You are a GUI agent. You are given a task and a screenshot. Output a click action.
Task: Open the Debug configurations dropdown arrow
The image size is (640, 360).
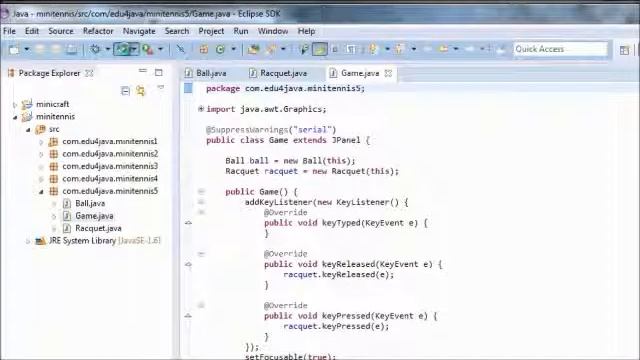click(x=108, y=49)
